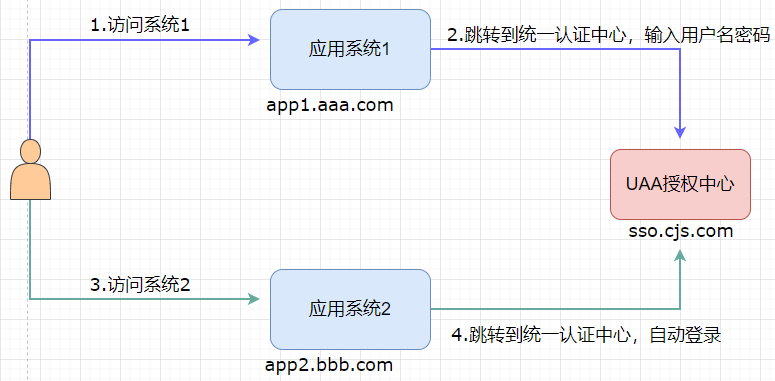Image resolution: width=775 pixels, height=381 pixels.
Task: Click the text app2.bbb.com
Action: [x=329, y=365]
